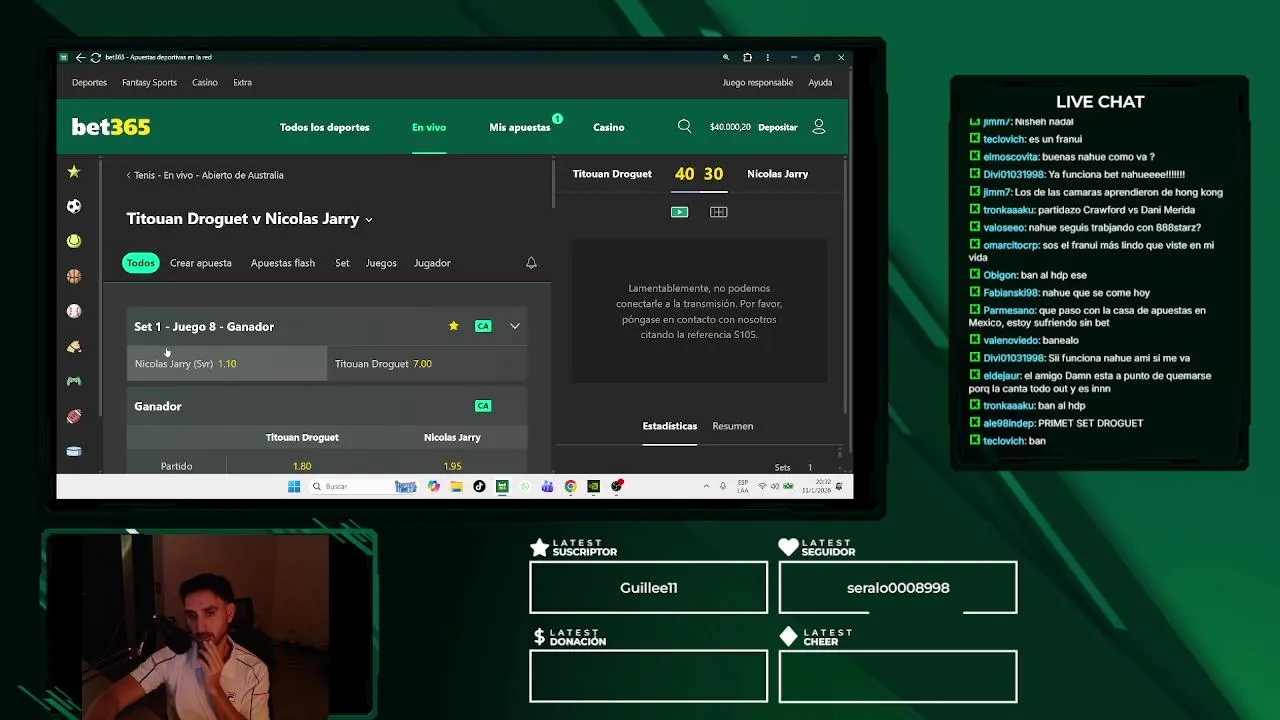Select Partido odds 1.80 for Titouan Droguet

pyautogui.click(x=302, y=466)
